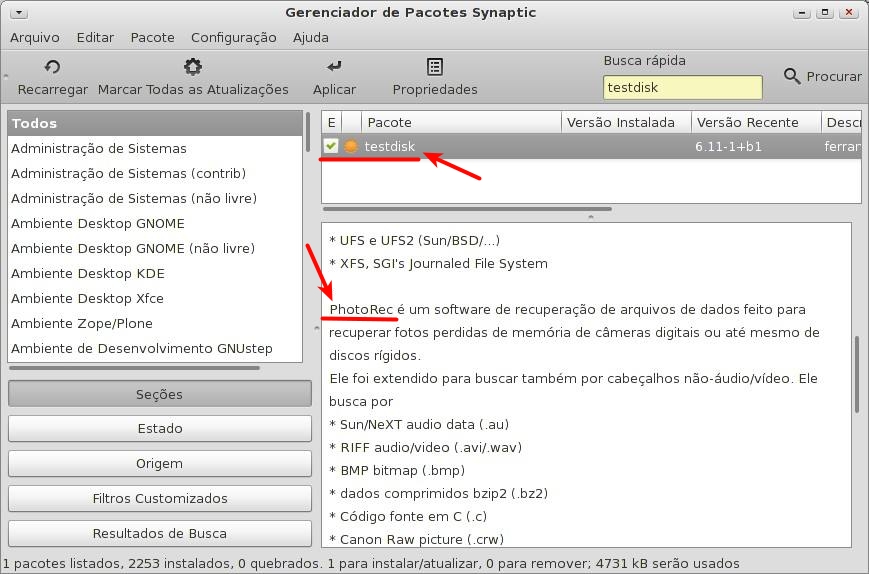Close the Synaptic window
Screen dimensions: 869x574
tap(849, 12)
